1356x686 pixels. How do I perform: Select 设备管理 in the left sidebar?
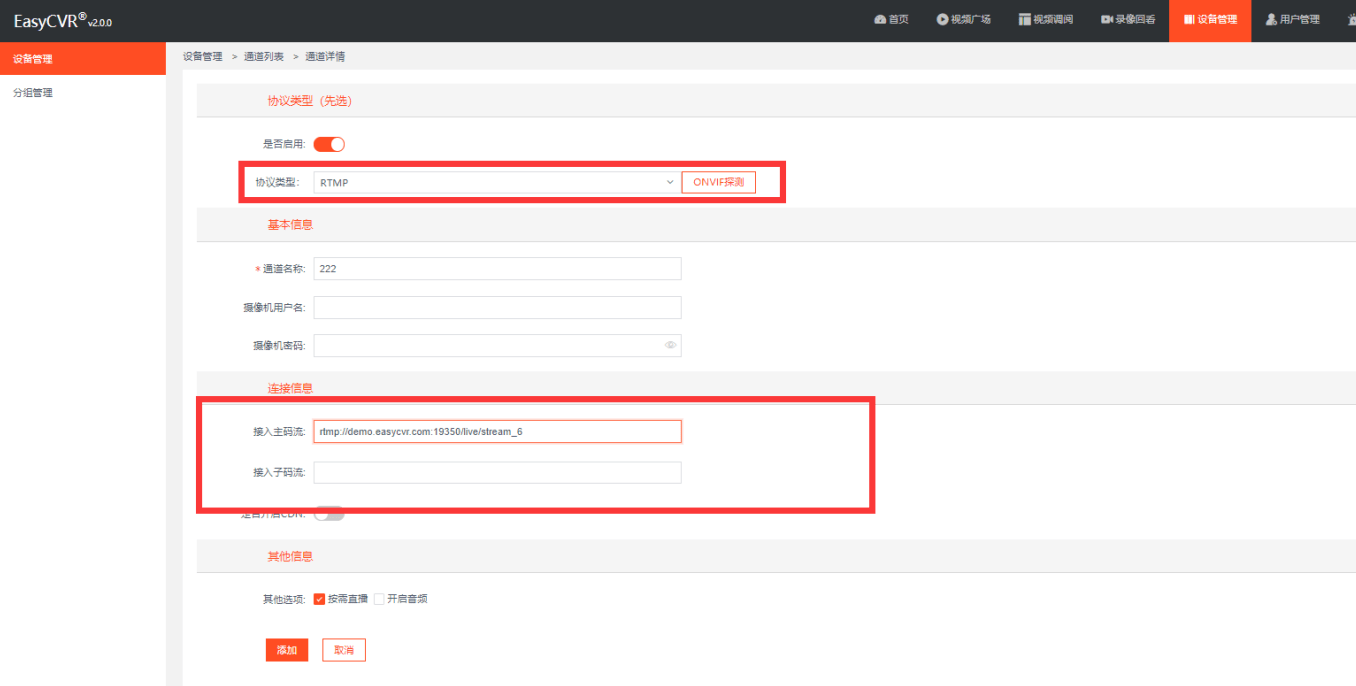33,59
